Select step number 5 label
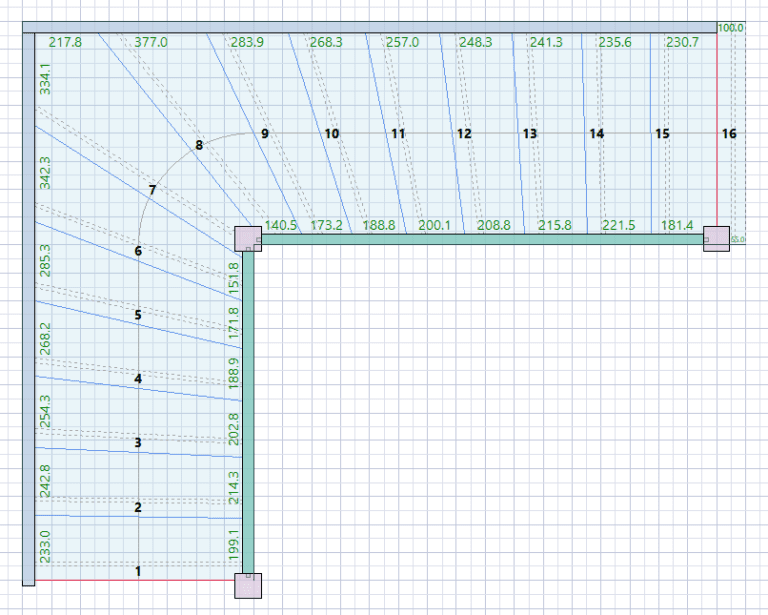Viewport: 768px width, 615px height. click(138, 315)
